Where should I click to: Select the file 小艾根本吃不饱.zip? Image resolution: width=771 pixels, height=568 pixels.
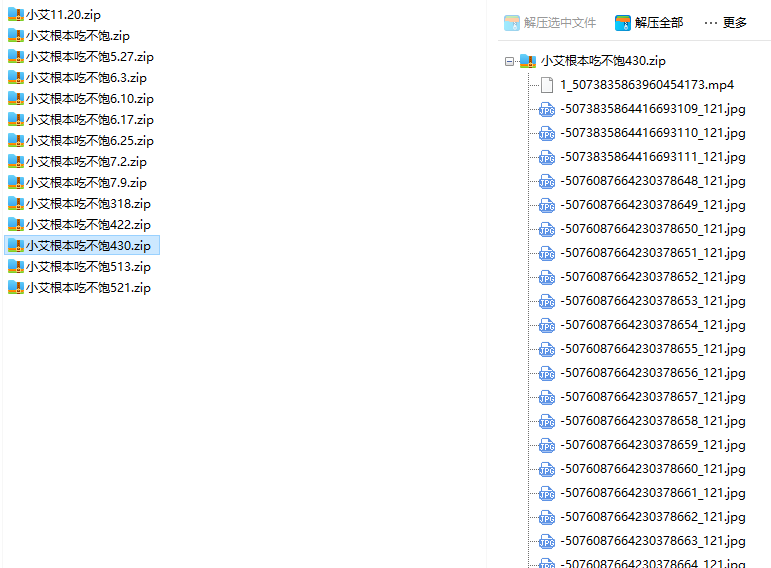pos(78,36)
